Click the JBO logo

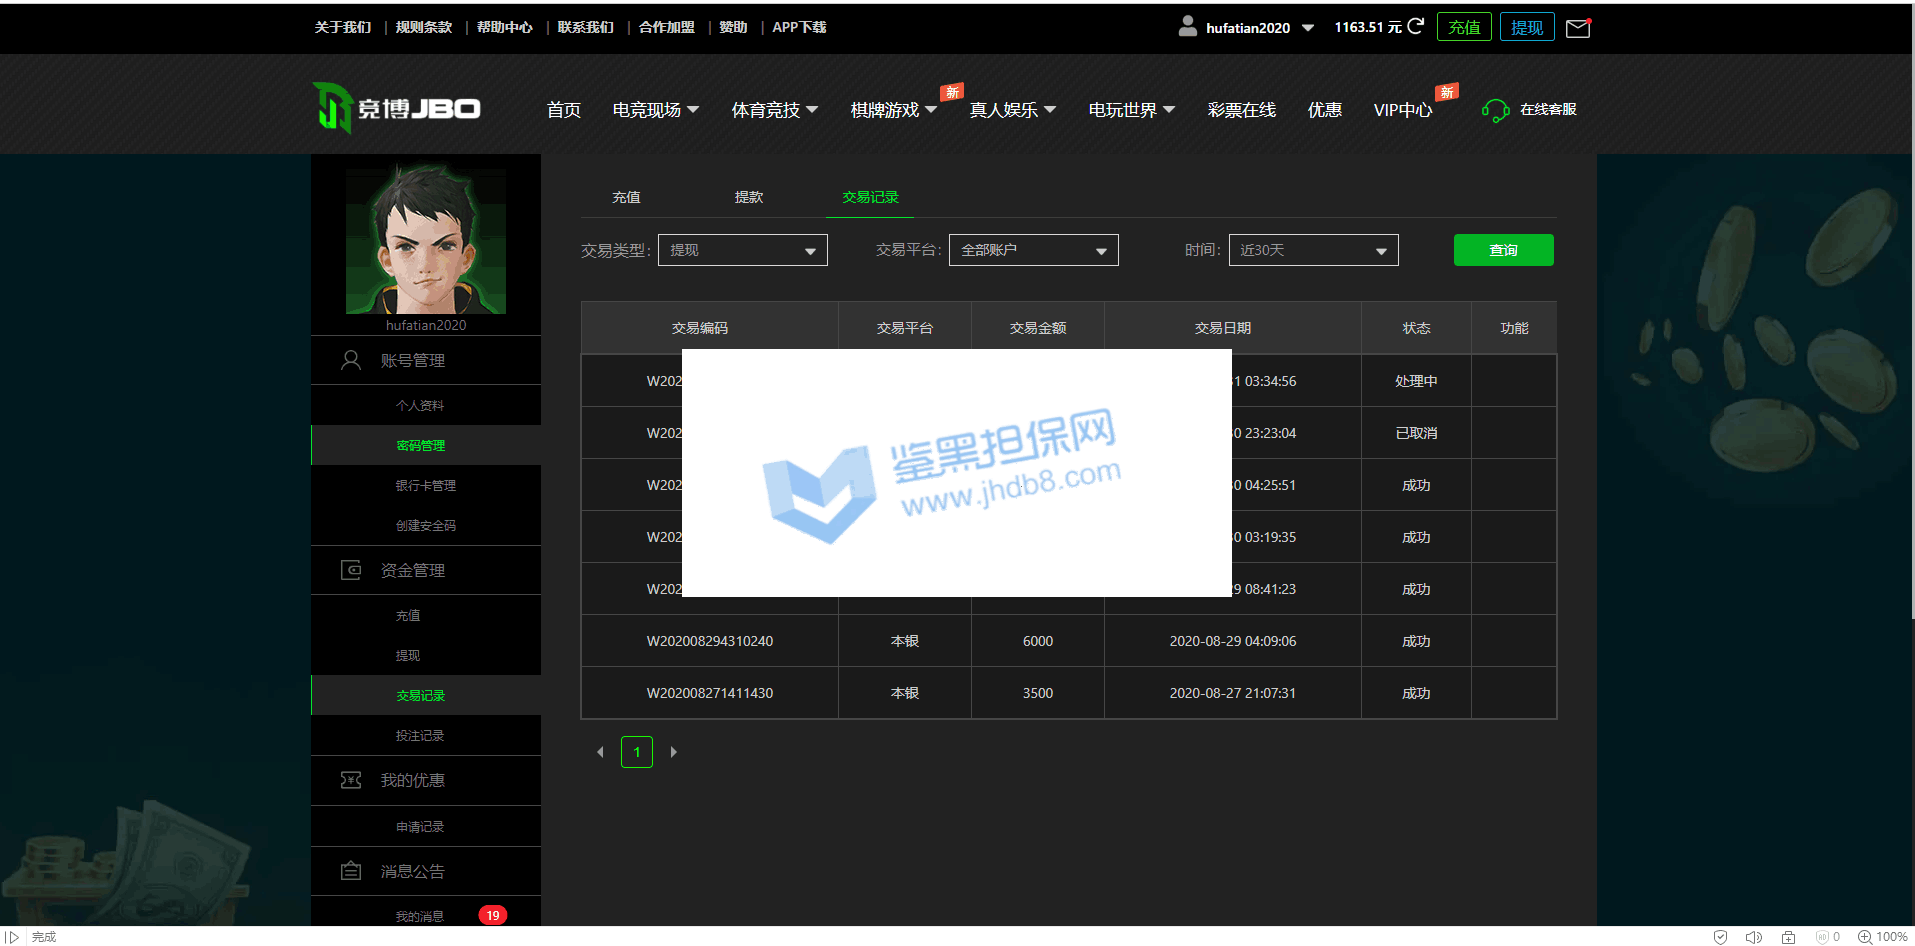click(x=397, y=108)
